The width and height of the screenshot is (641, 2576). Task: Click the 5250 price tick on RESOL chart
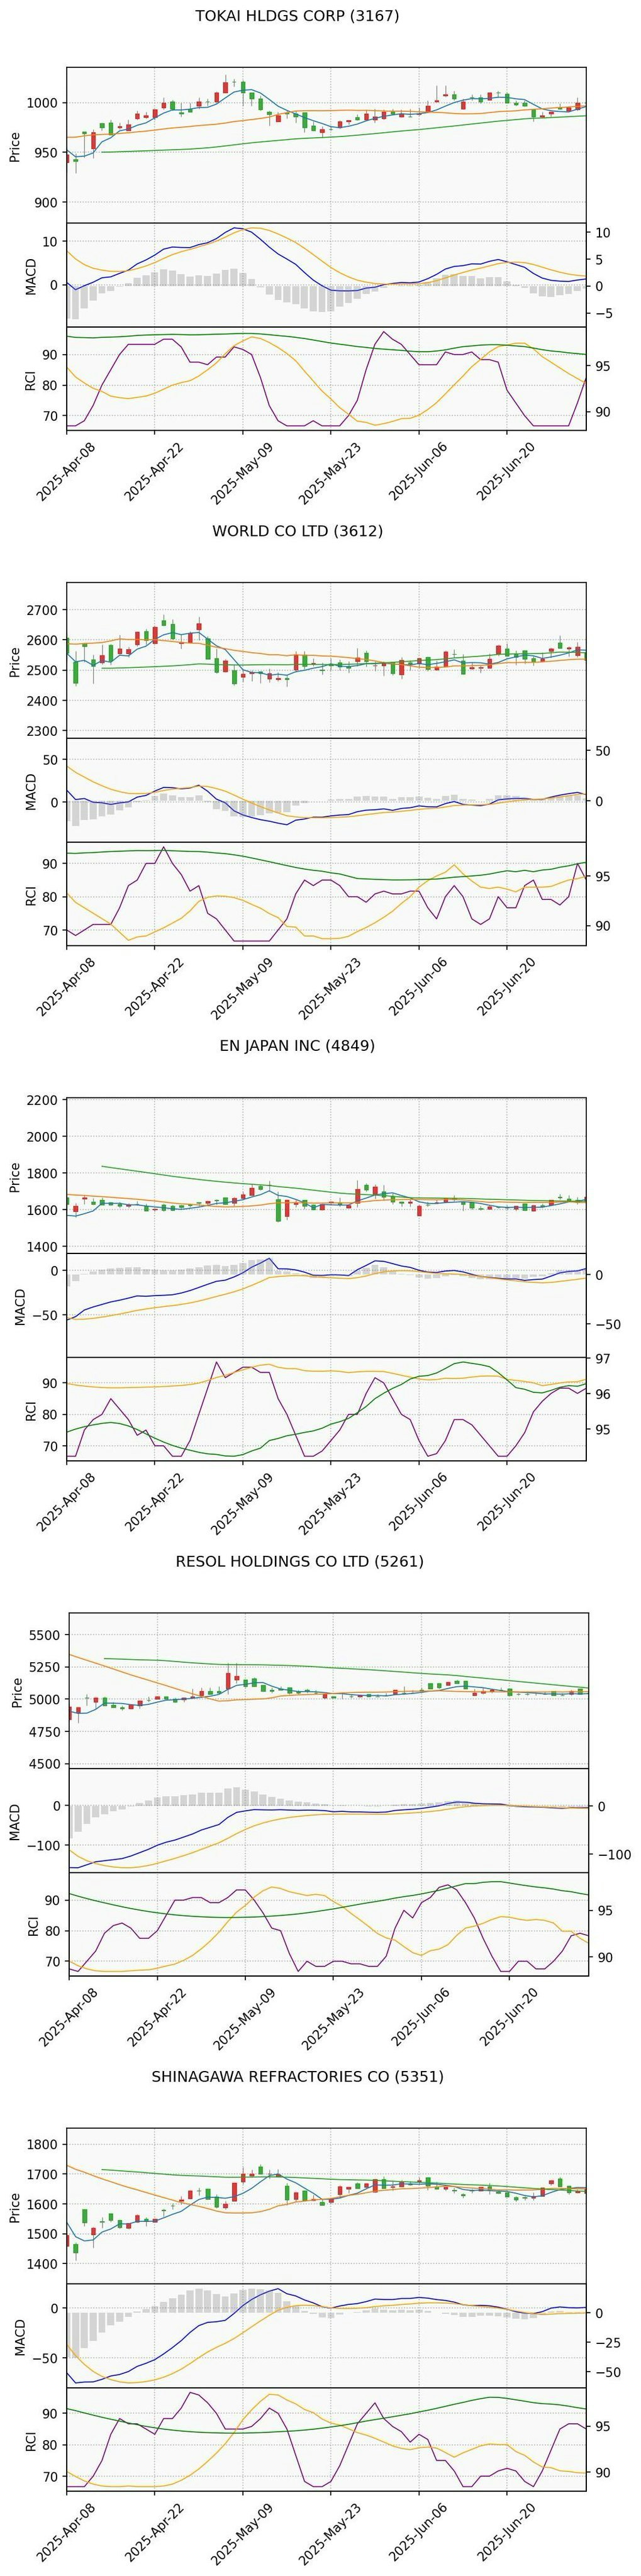(x=46, y=1667)
